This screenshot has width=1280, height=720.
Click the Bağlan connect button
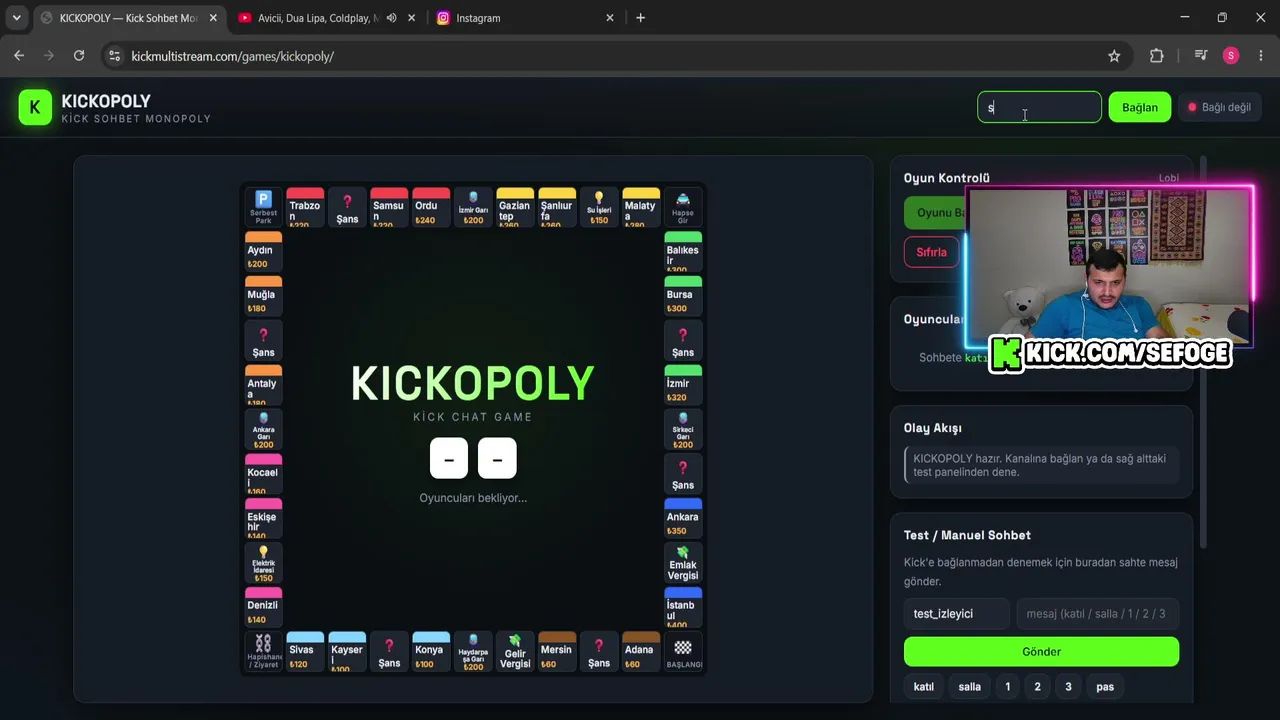(x=1139, y=107)
